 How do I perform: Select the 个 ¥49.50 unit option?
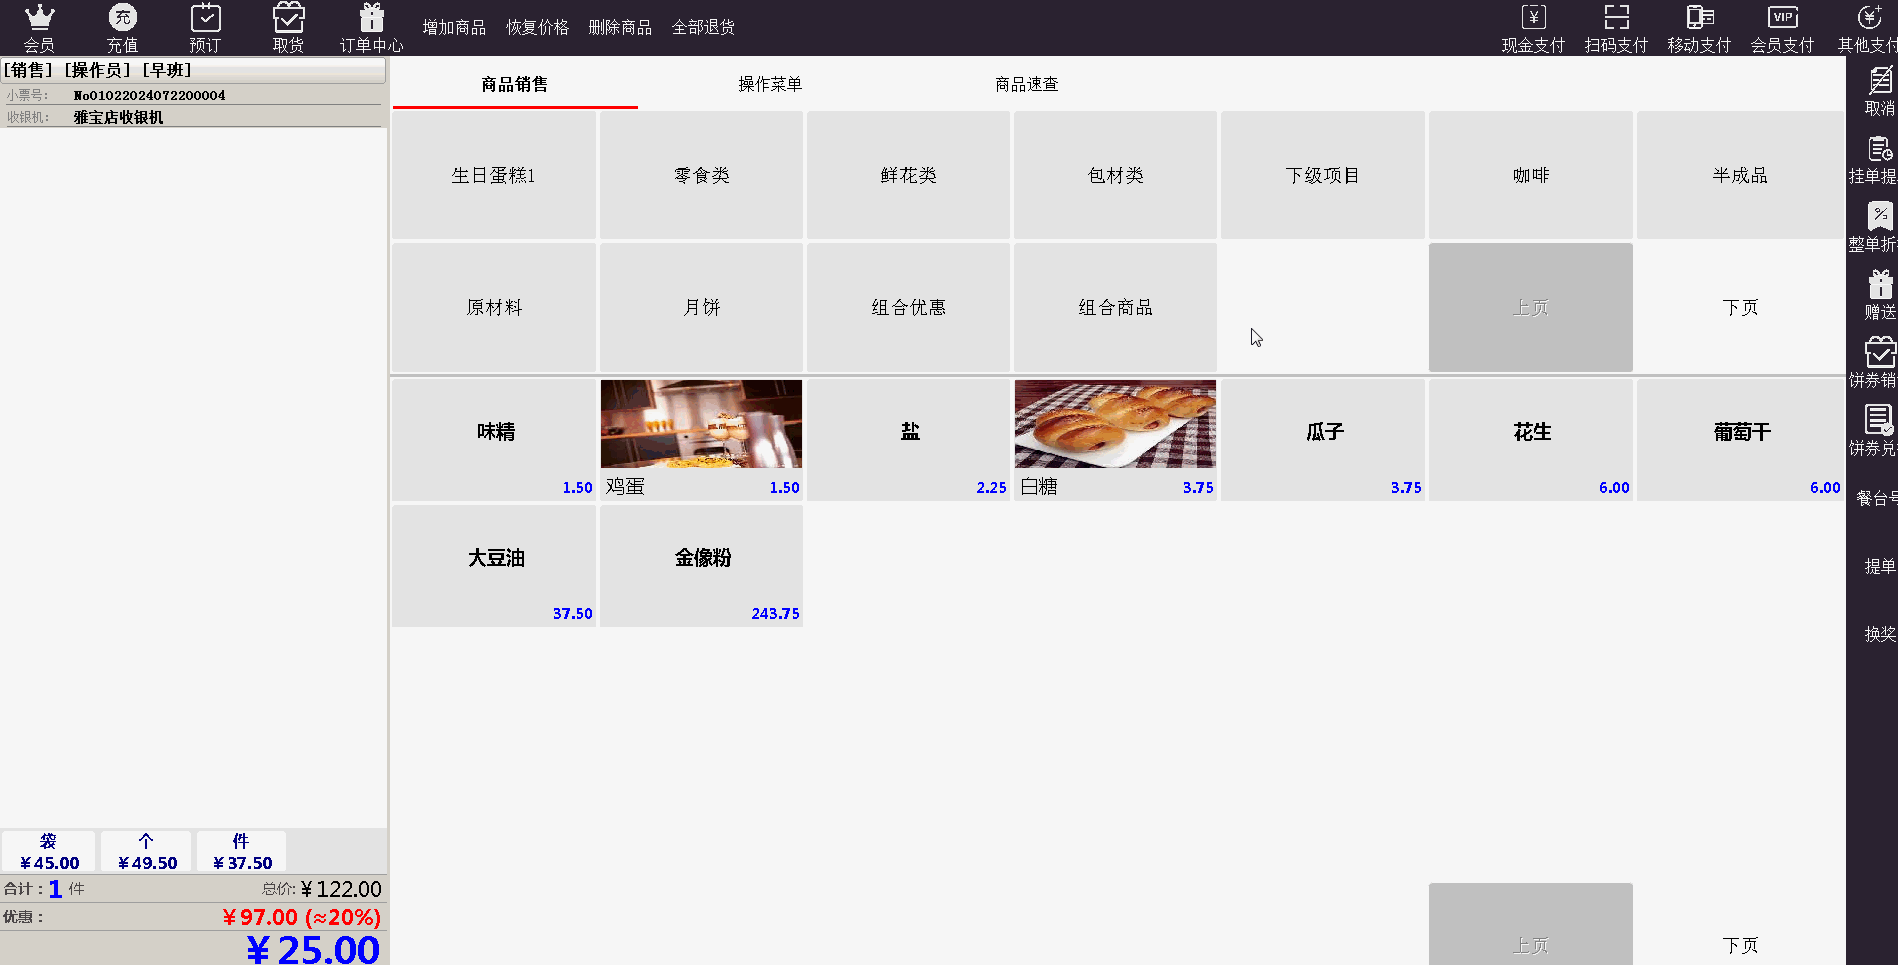147,851
